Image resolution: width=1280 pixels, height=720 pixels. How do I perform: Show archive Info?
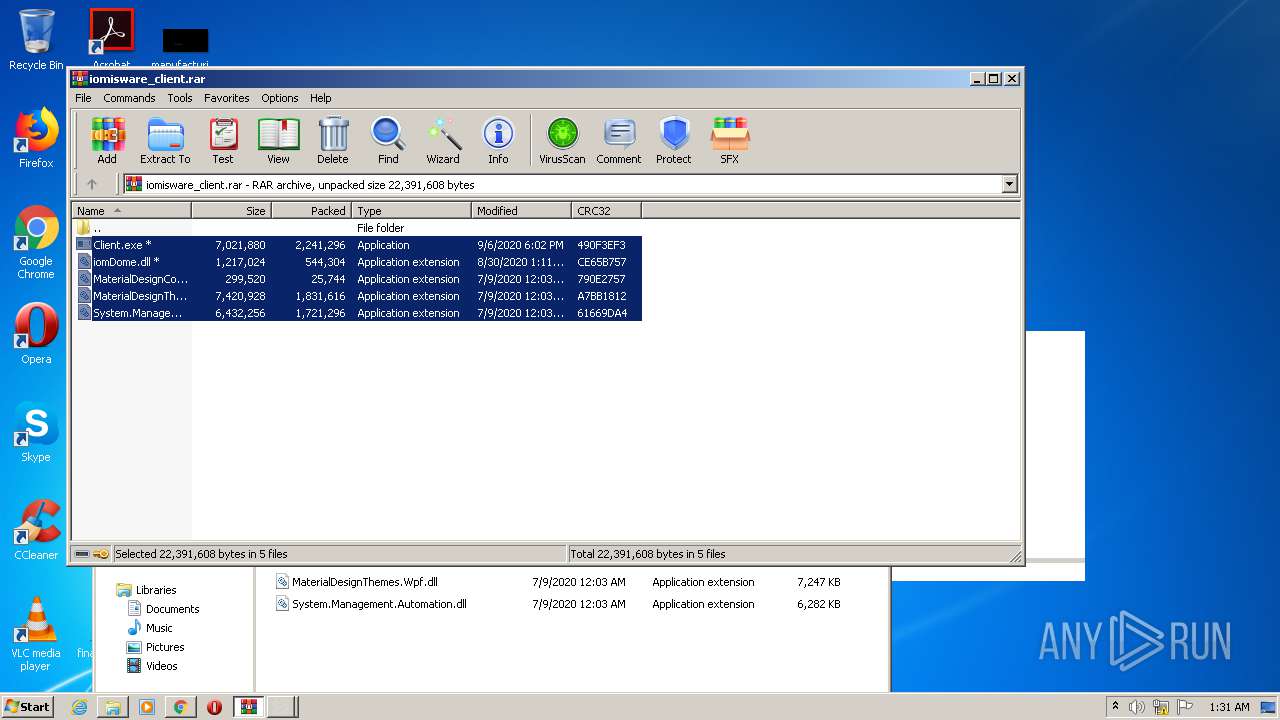(x=498, y=141)
